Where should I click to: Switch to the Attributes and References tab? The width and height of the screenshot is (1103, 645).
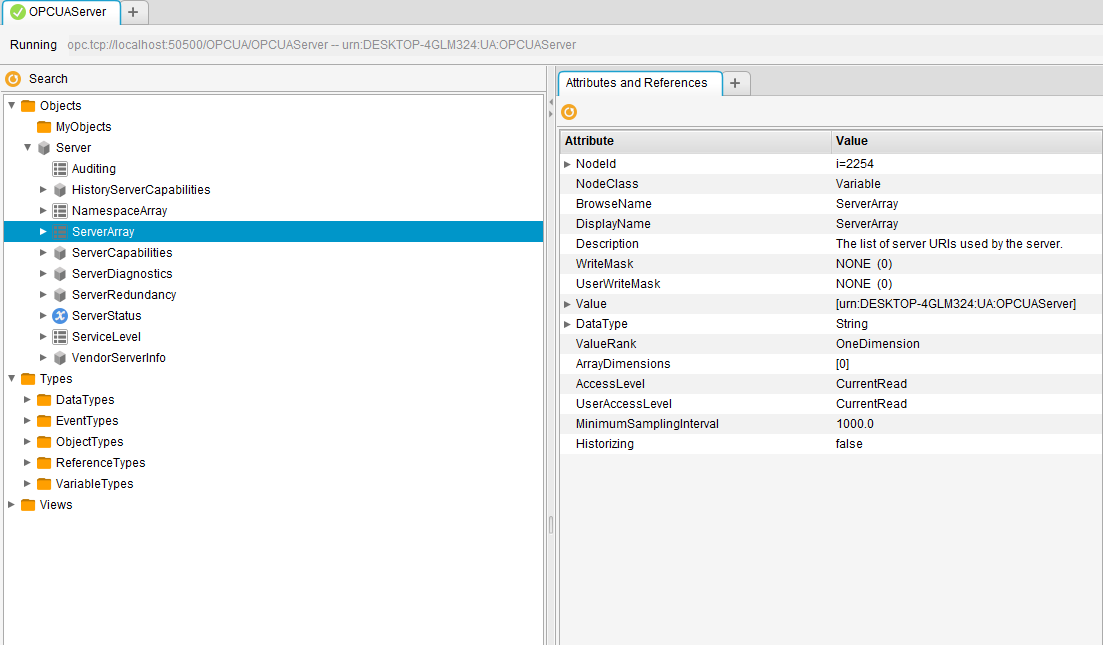(639, 83)
